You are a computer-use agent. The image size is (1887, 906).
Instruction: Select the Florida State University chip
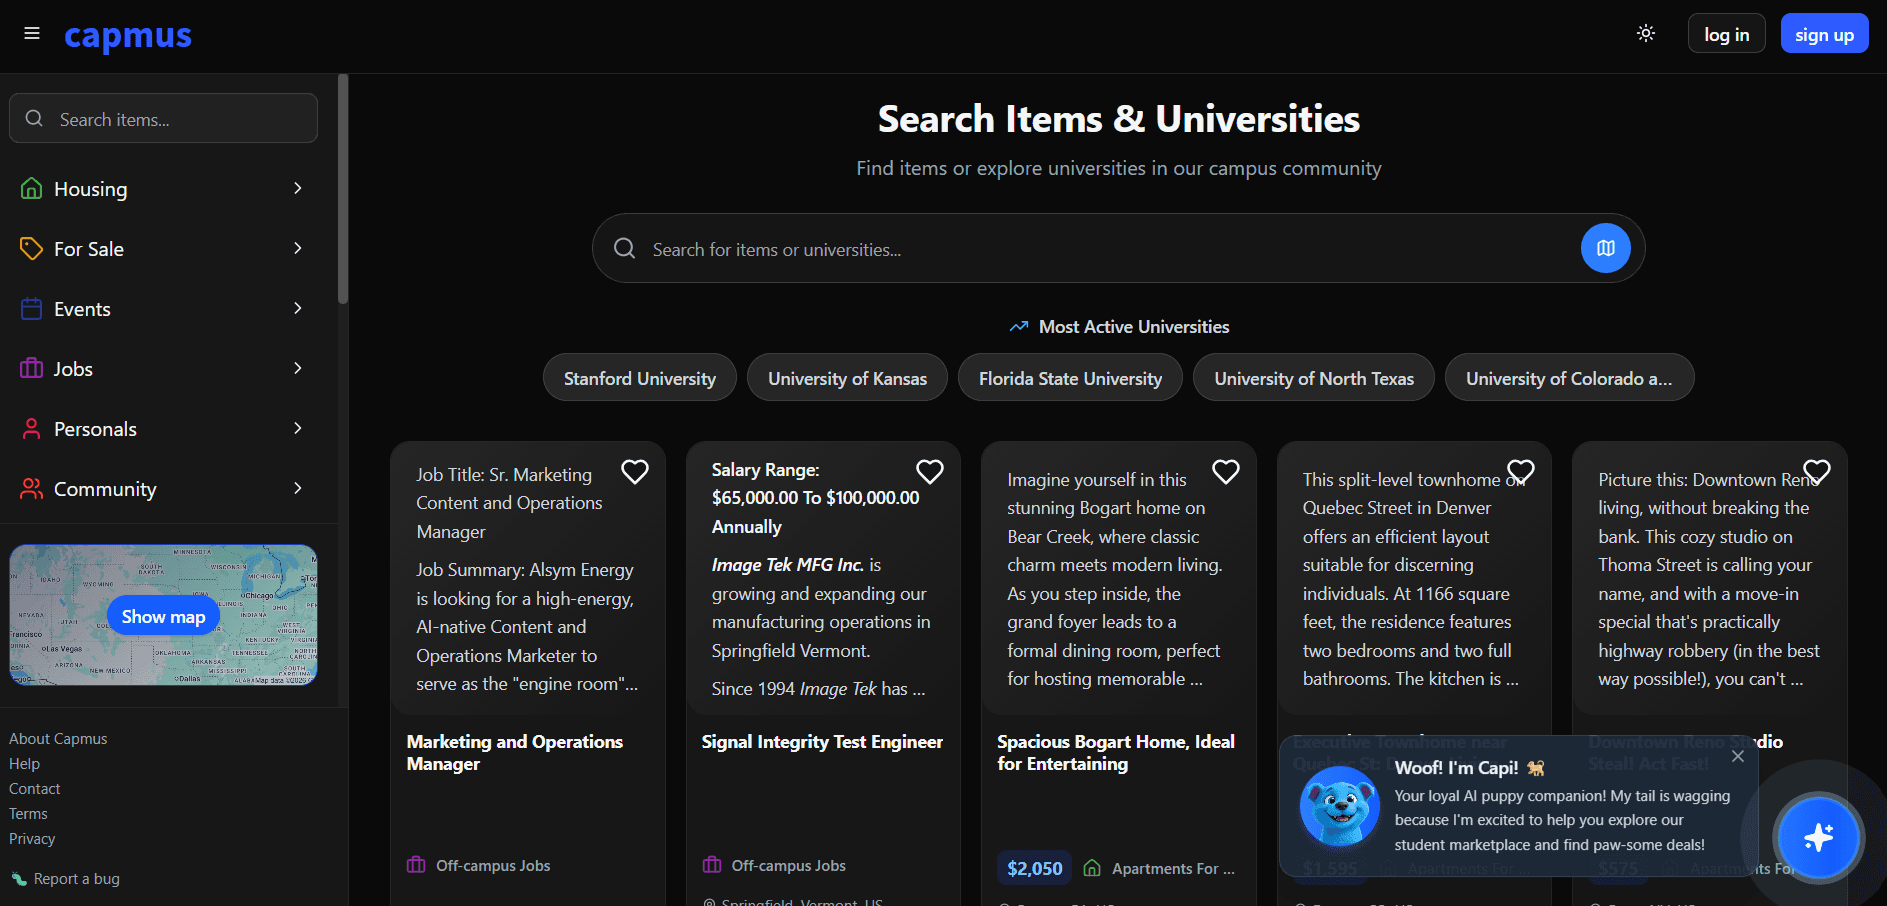click(x=1070, y=377)
